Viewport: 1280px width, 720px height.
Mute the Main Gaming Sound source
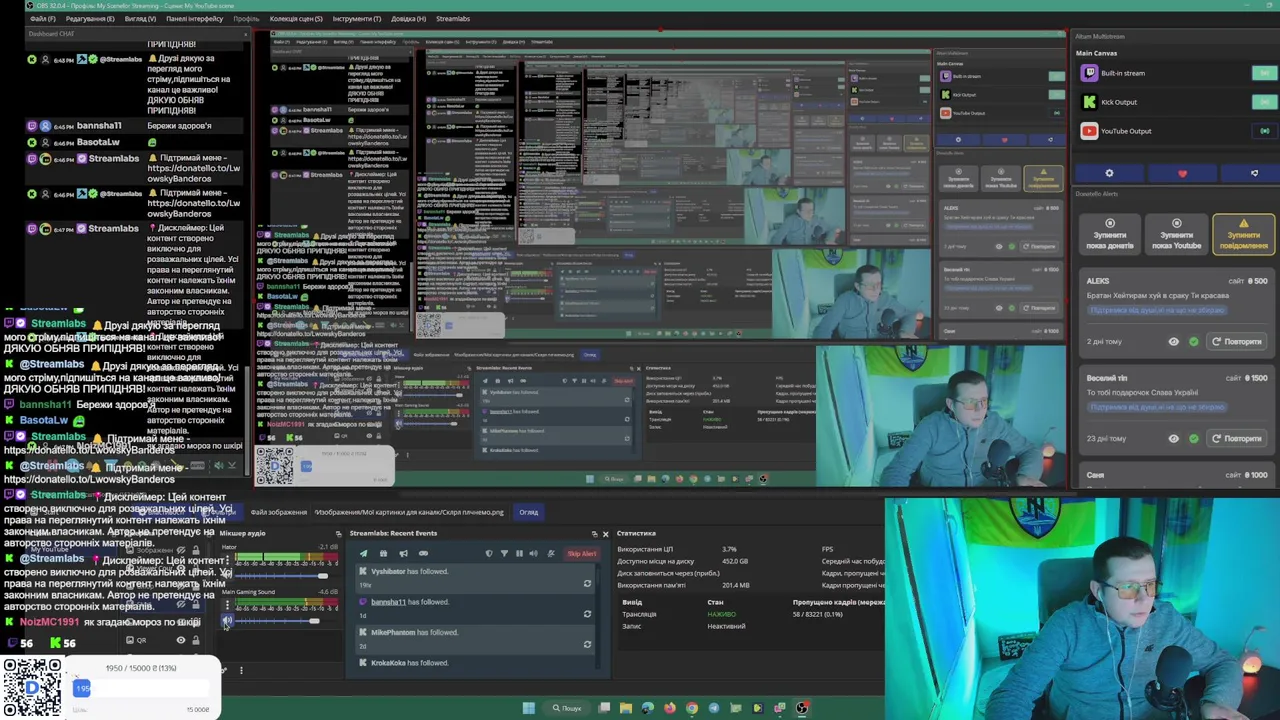click(x=227, y=620)
